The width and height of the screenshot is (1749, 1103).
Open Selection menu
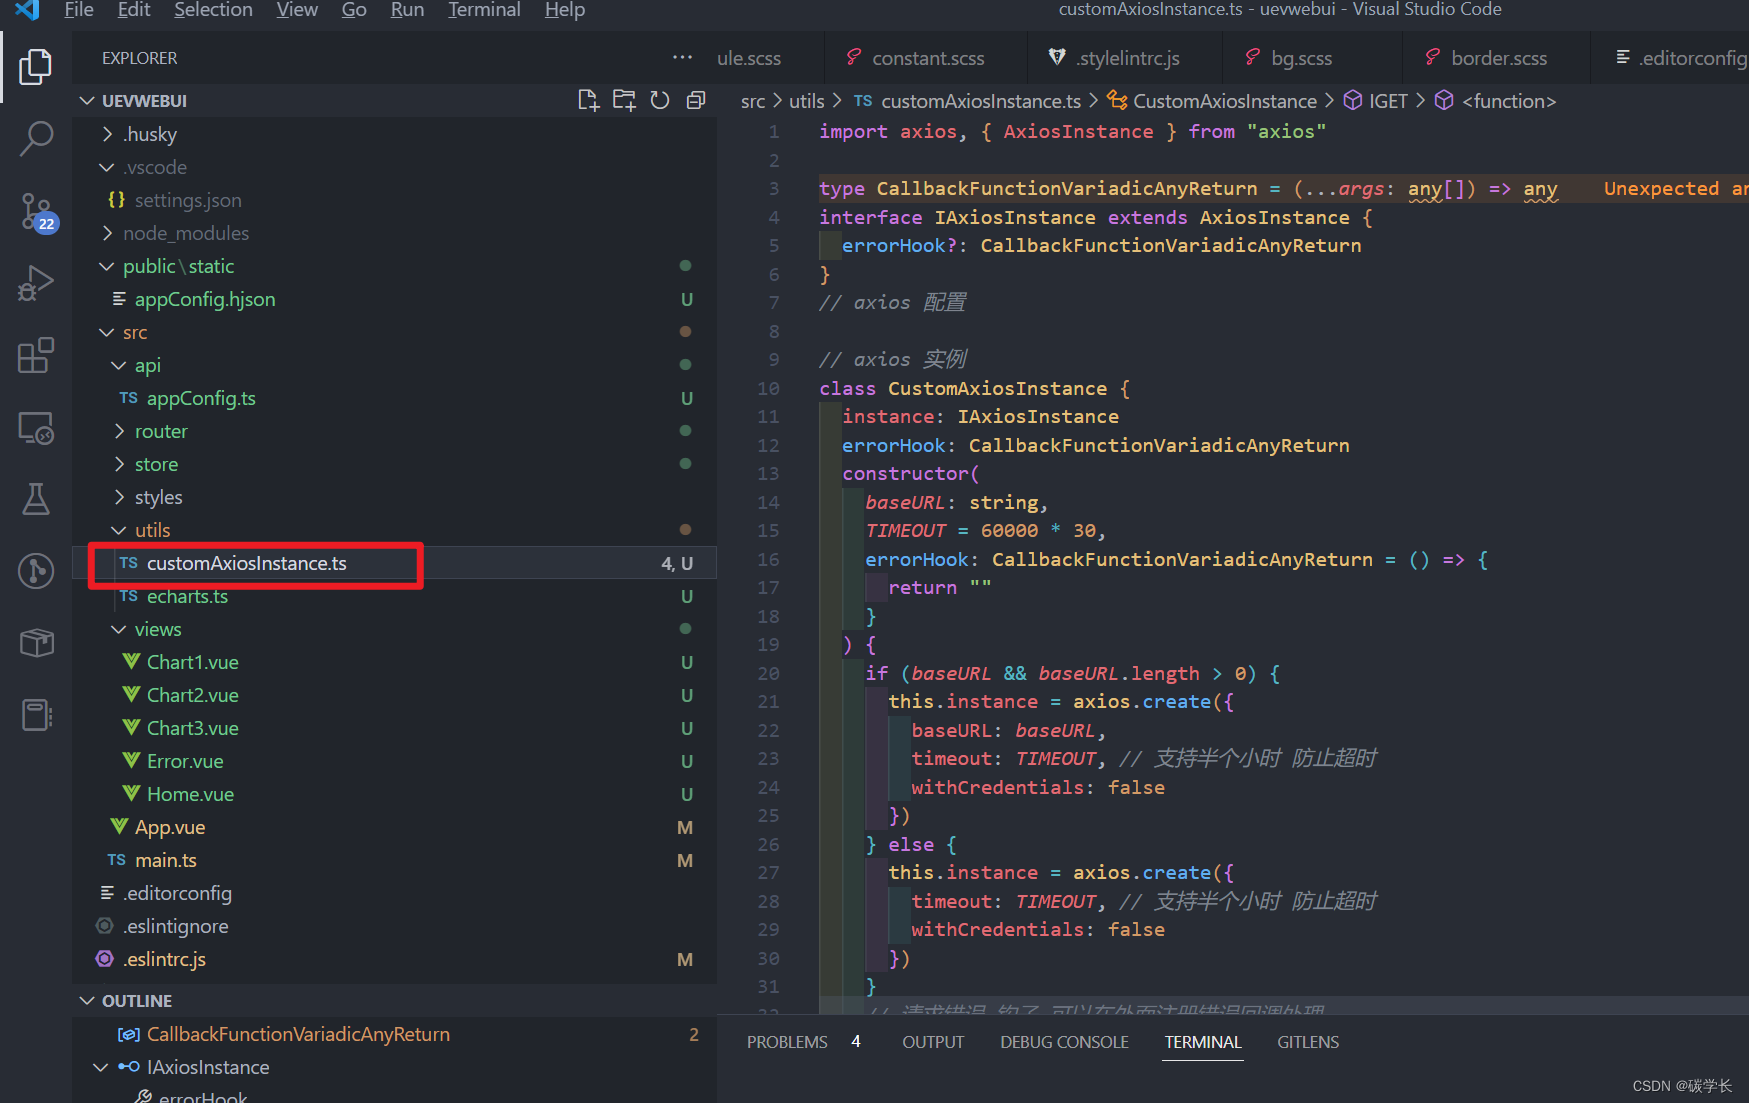pyautogui.click(x=213, y=10)
